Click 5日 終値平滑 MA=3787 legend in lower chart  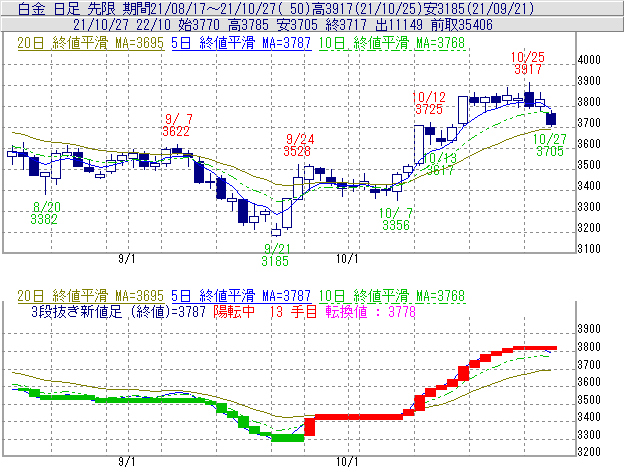point(241,296)
